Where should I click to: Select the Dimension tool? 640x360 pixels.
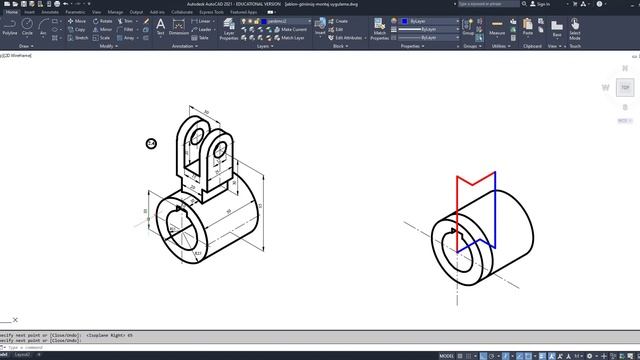(179, 27)
